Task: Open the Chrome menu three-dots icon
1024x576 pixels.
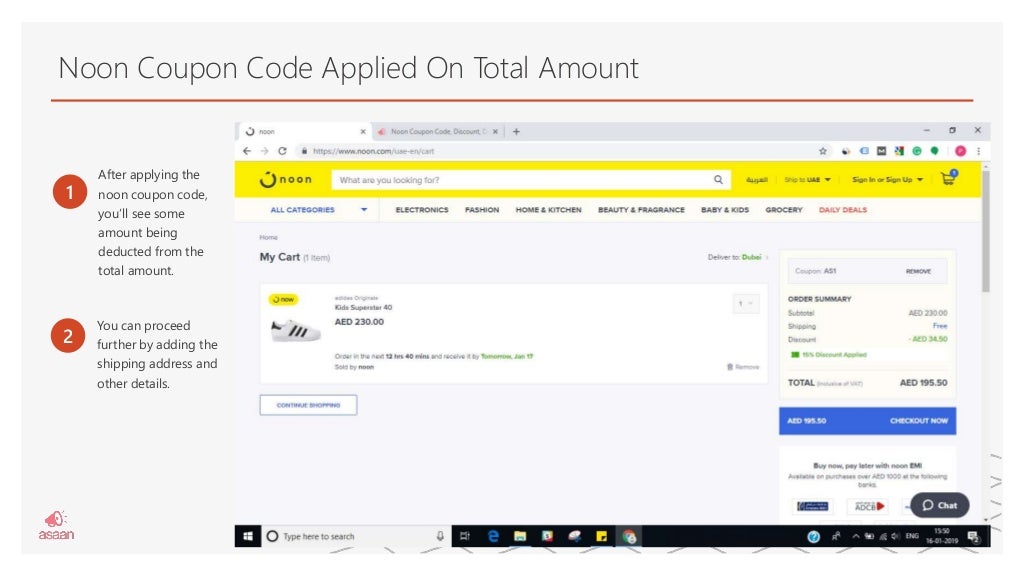Action: coord(978,151)
